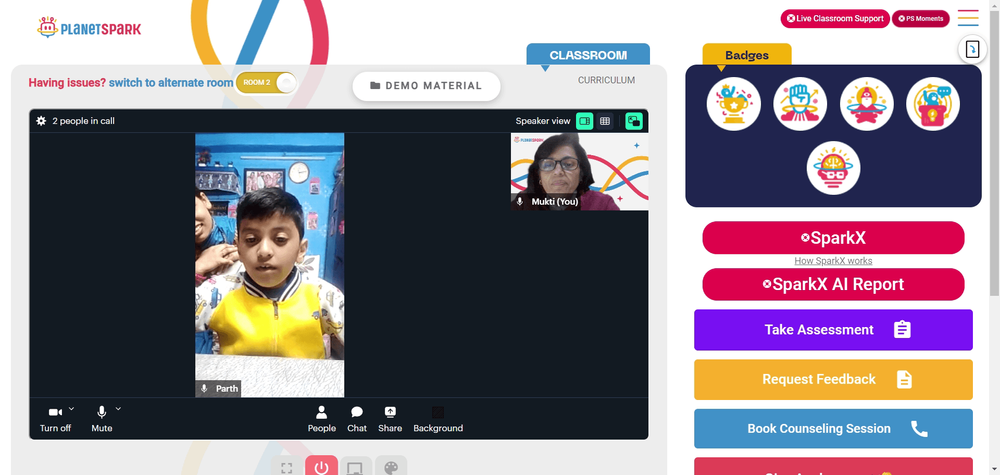Open the SparkX AI Report
1000x475 pixels.
(833, 284)
